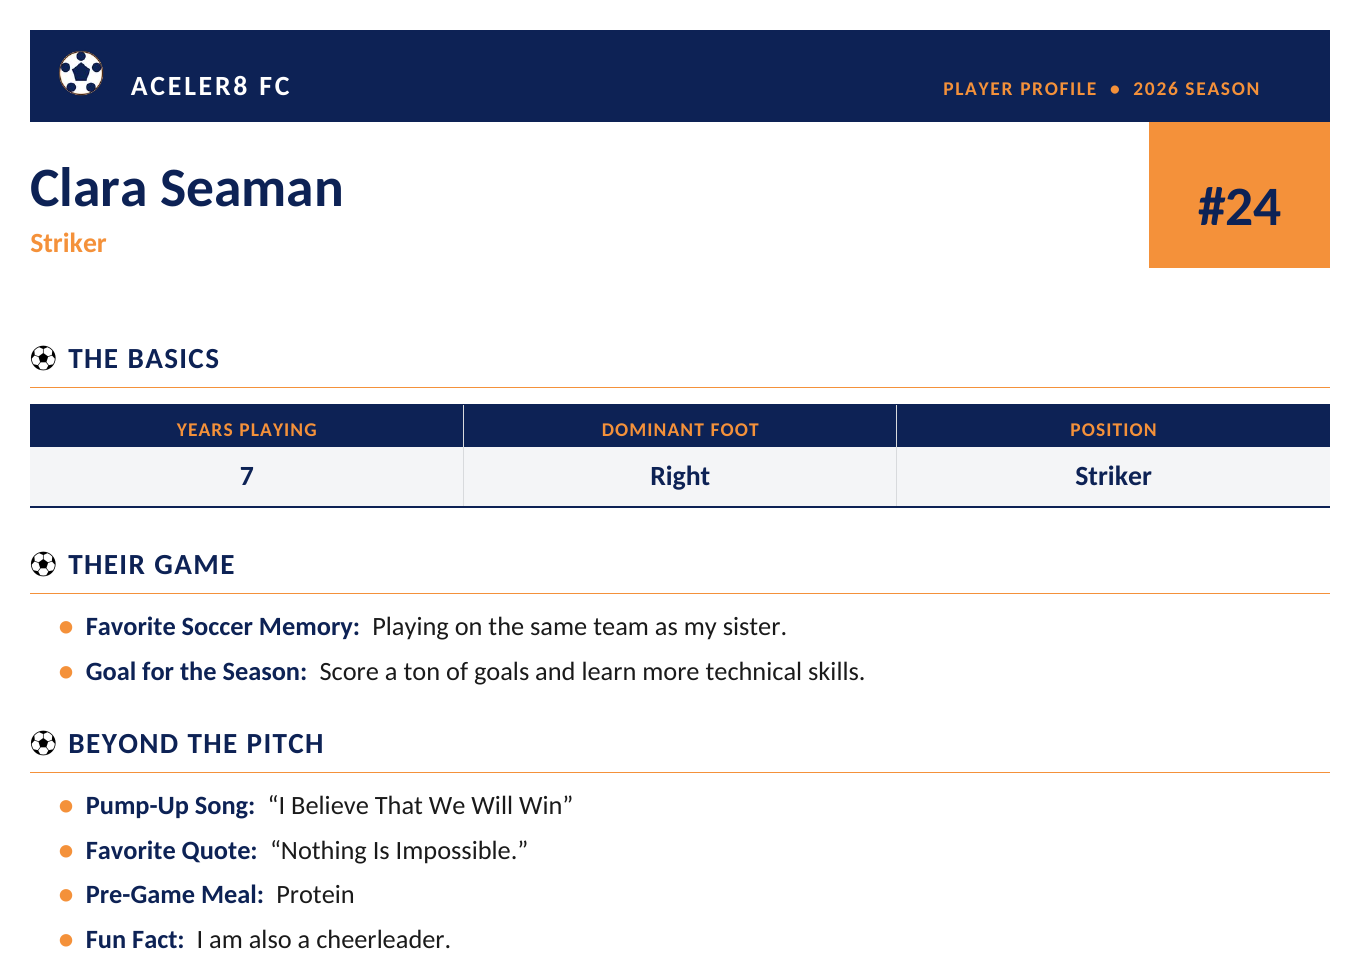
Task: Select the YEARS PLAYING column header
Action: point(247,430)
